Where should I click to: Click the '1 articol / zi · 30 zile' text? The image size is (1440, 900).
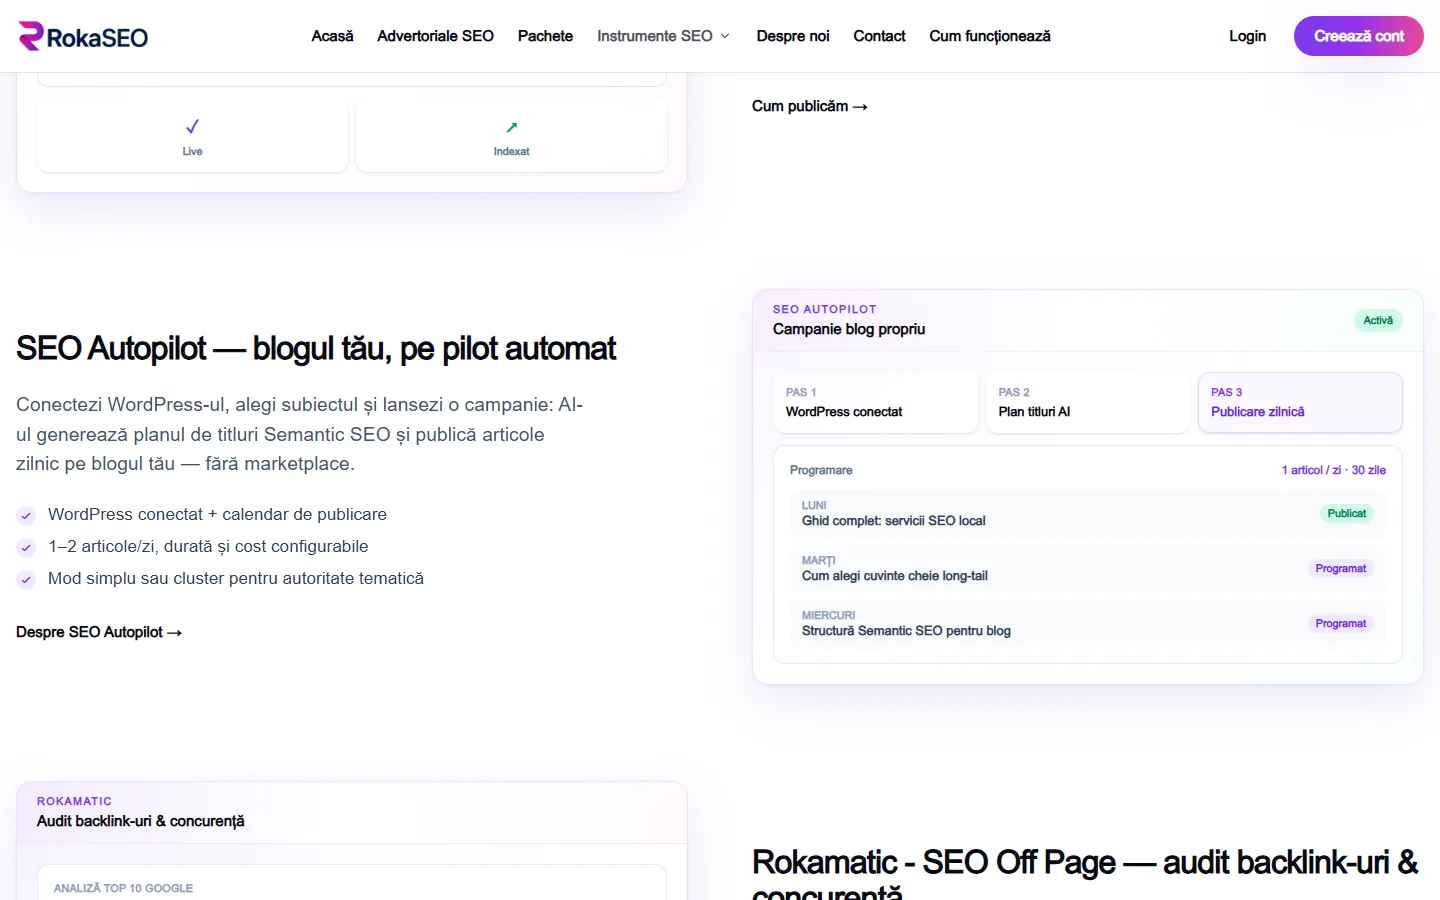click(x=1334, y=470)
